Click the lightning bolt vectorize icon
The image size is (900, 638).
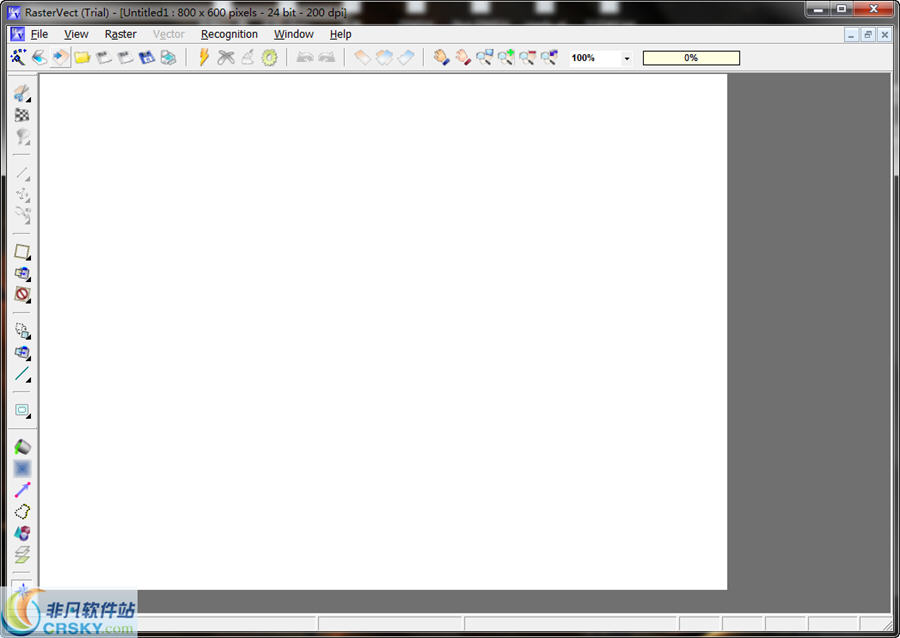click(x=204, y=58)
